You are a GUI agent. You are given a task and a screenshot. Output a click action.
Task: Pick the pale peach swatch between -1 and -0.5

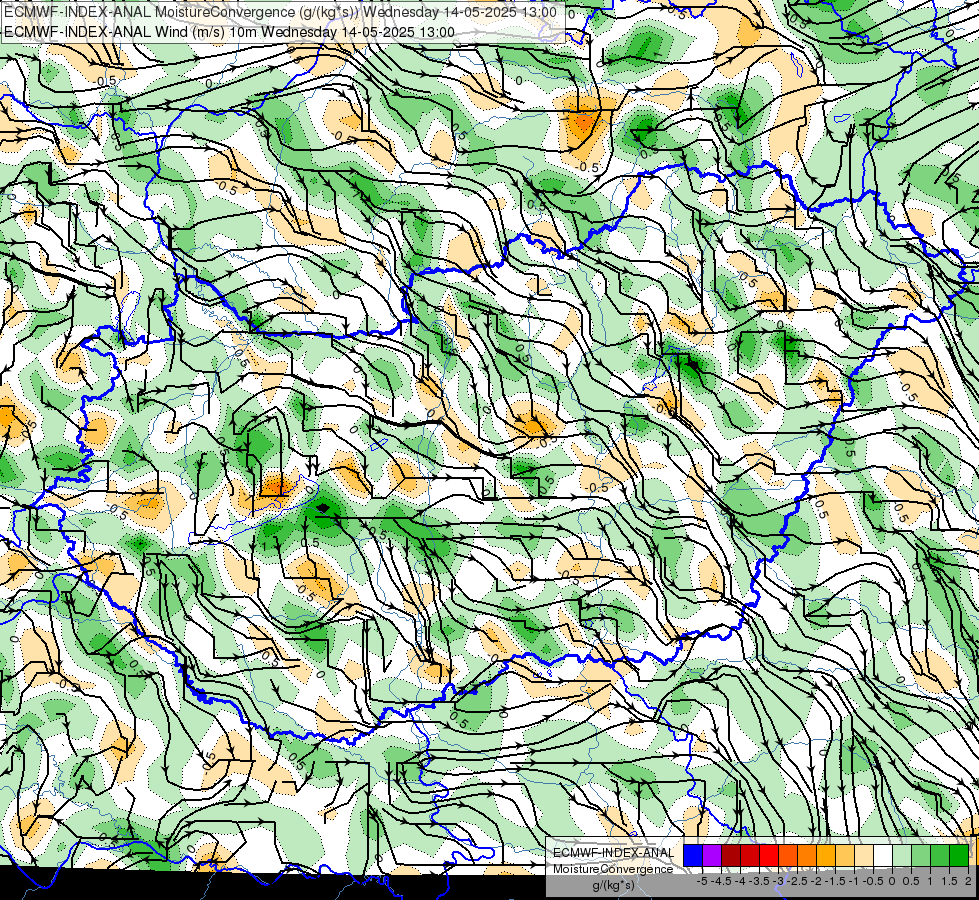point(864,856)
